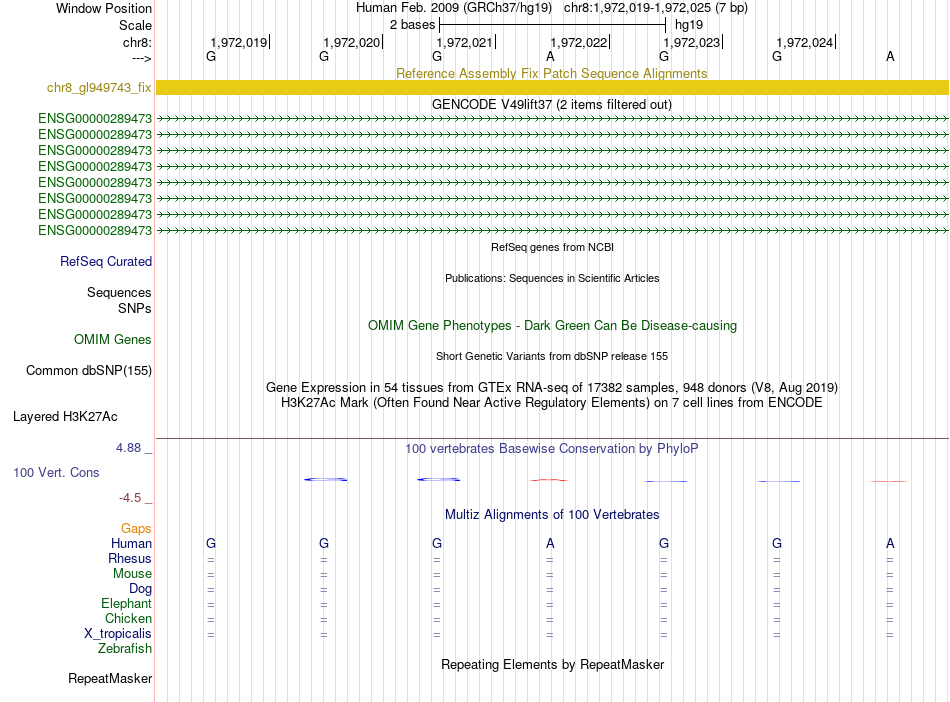The width and height of the screenshot is (950, 702).
Task: Click the 1,972,022 ruler position label
Action: click(x=579, y=42)
